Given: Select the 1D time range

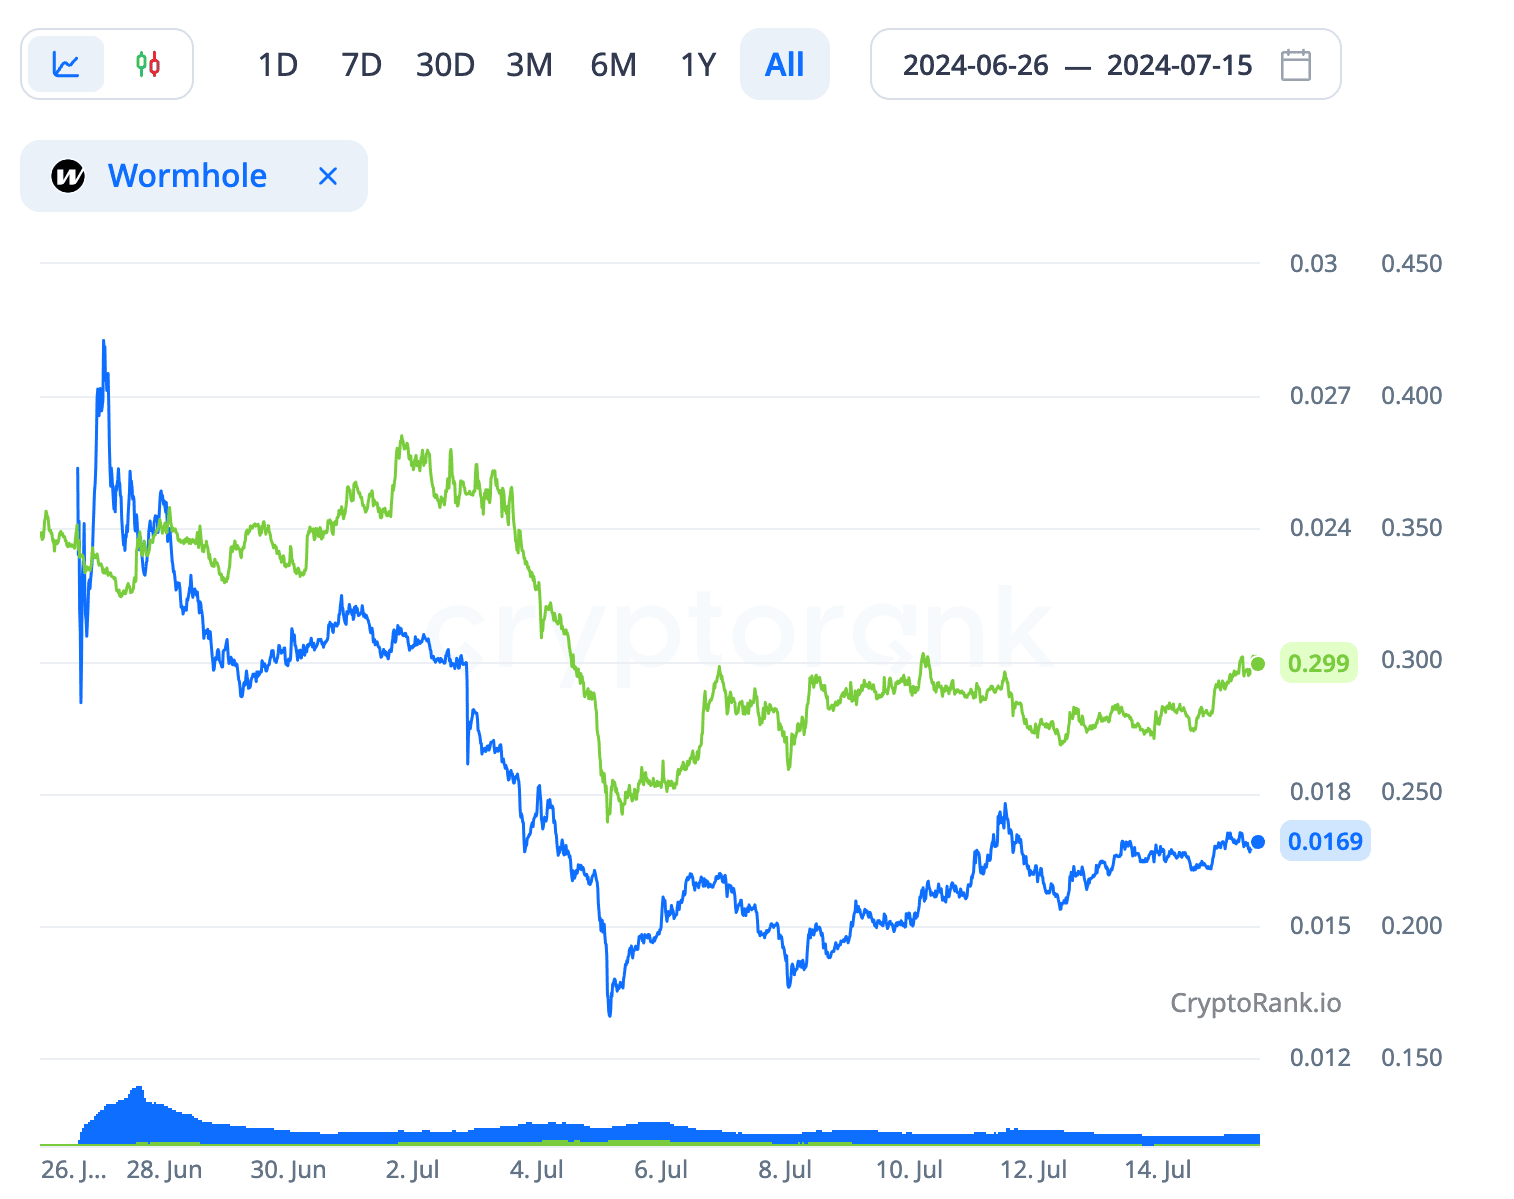Looking at the screenshot, I should coord(278,65).
